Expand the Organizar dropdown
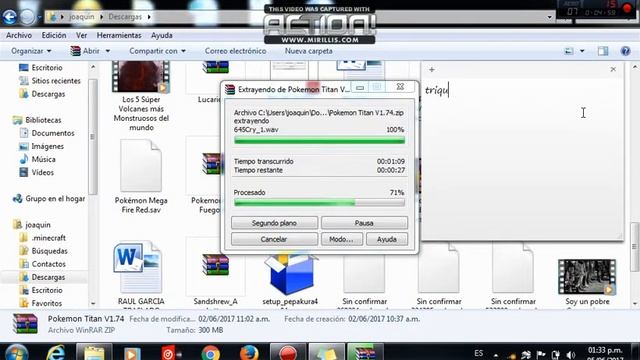 tap(31, 51)
